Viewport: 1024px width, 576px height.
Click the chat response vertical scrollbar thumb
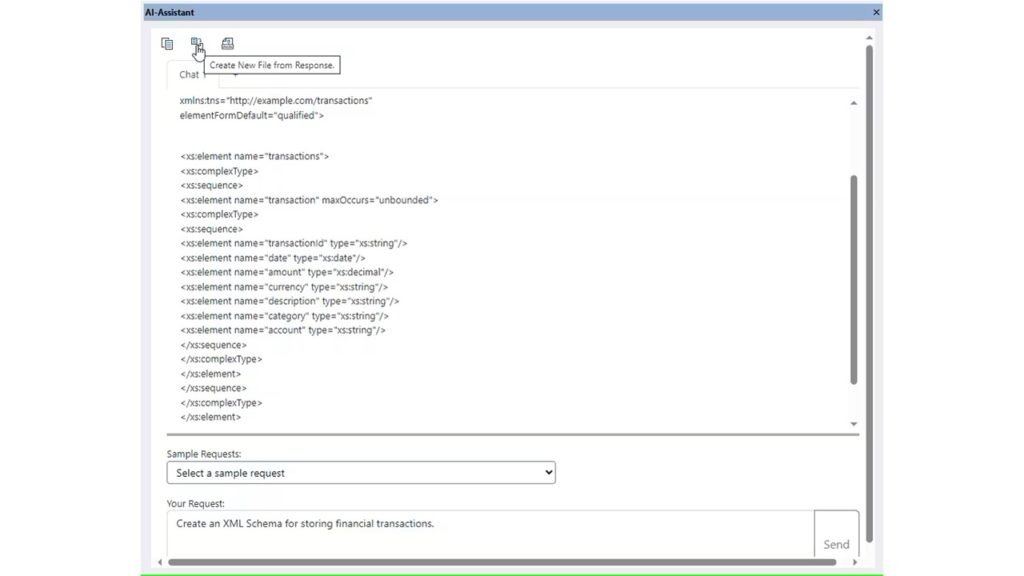(853, 280)
